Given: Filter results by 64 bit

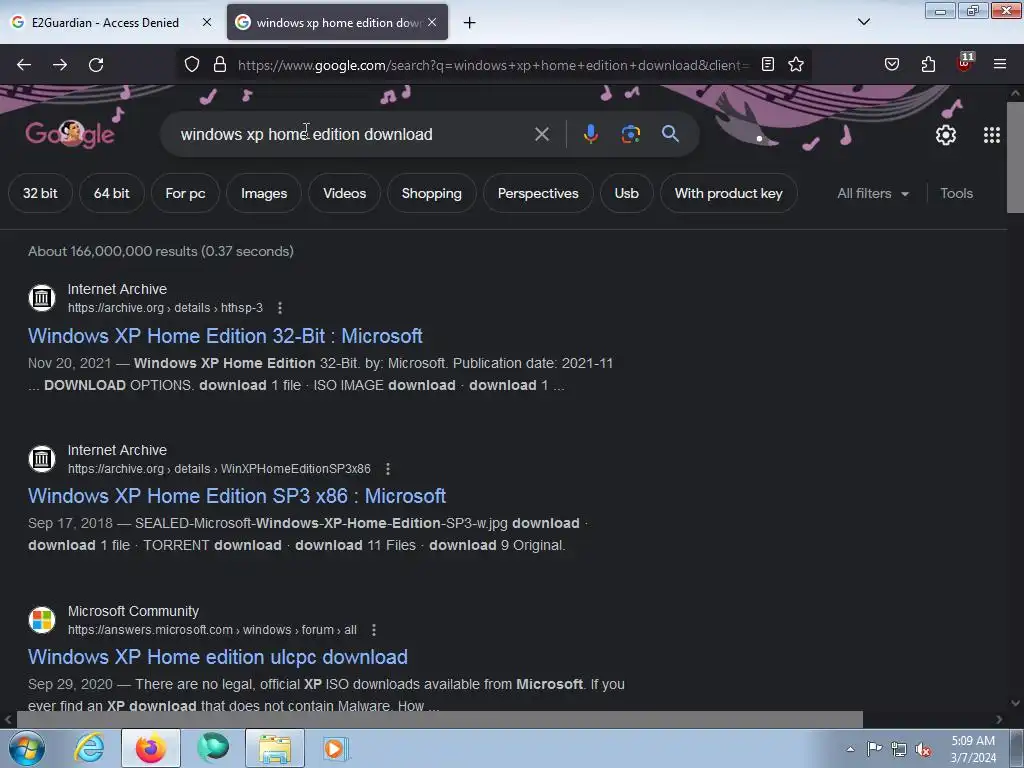Looking at the screenshot, I should 111,193.
